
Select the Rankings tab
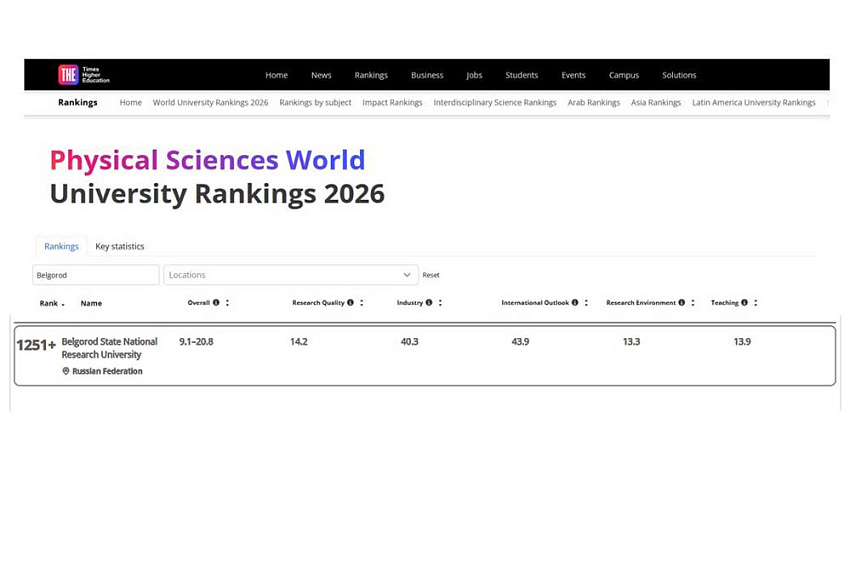pyautogui.click(x=61, y=246)
